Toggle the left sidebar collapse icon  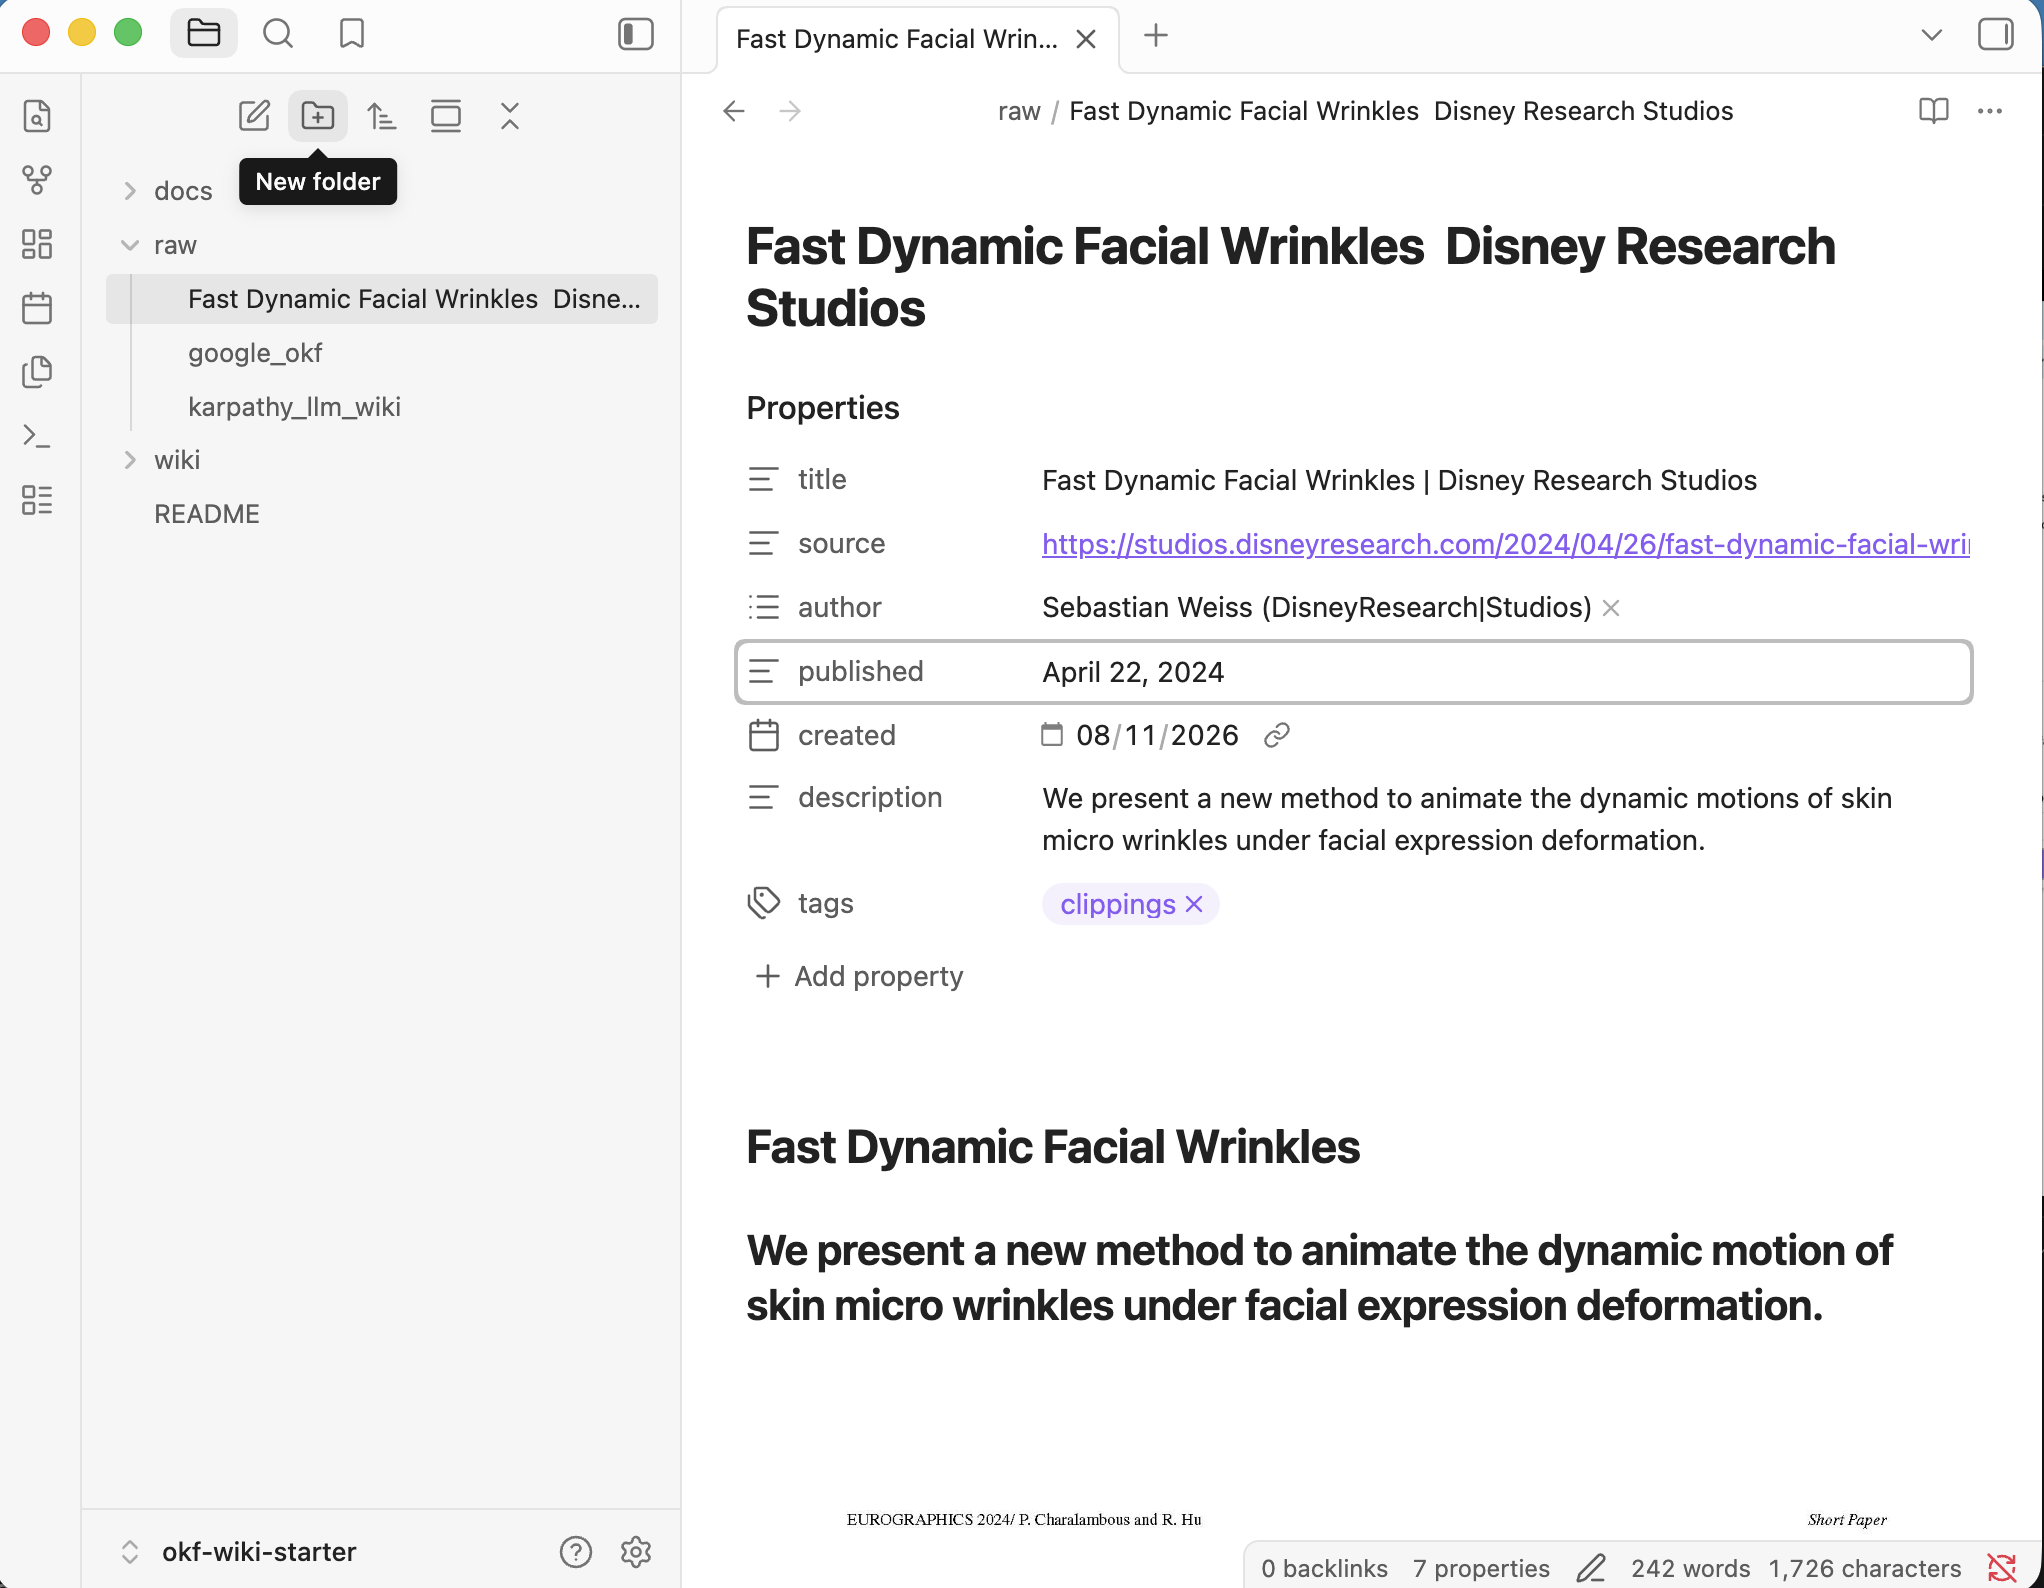pyautogui.click(x=636, y=34)
